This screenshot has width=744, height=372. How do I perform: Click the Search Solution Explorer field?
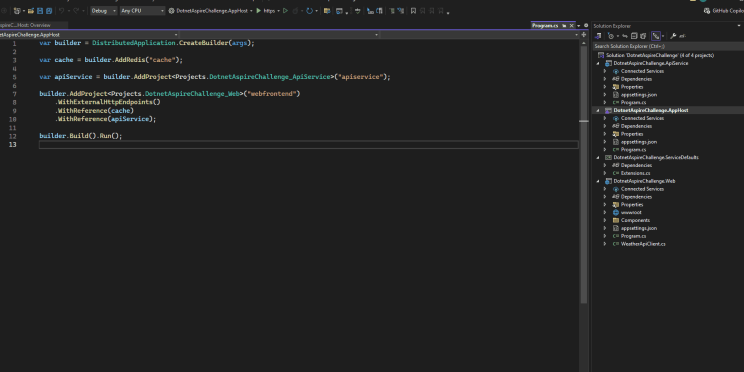coord(668,46)
